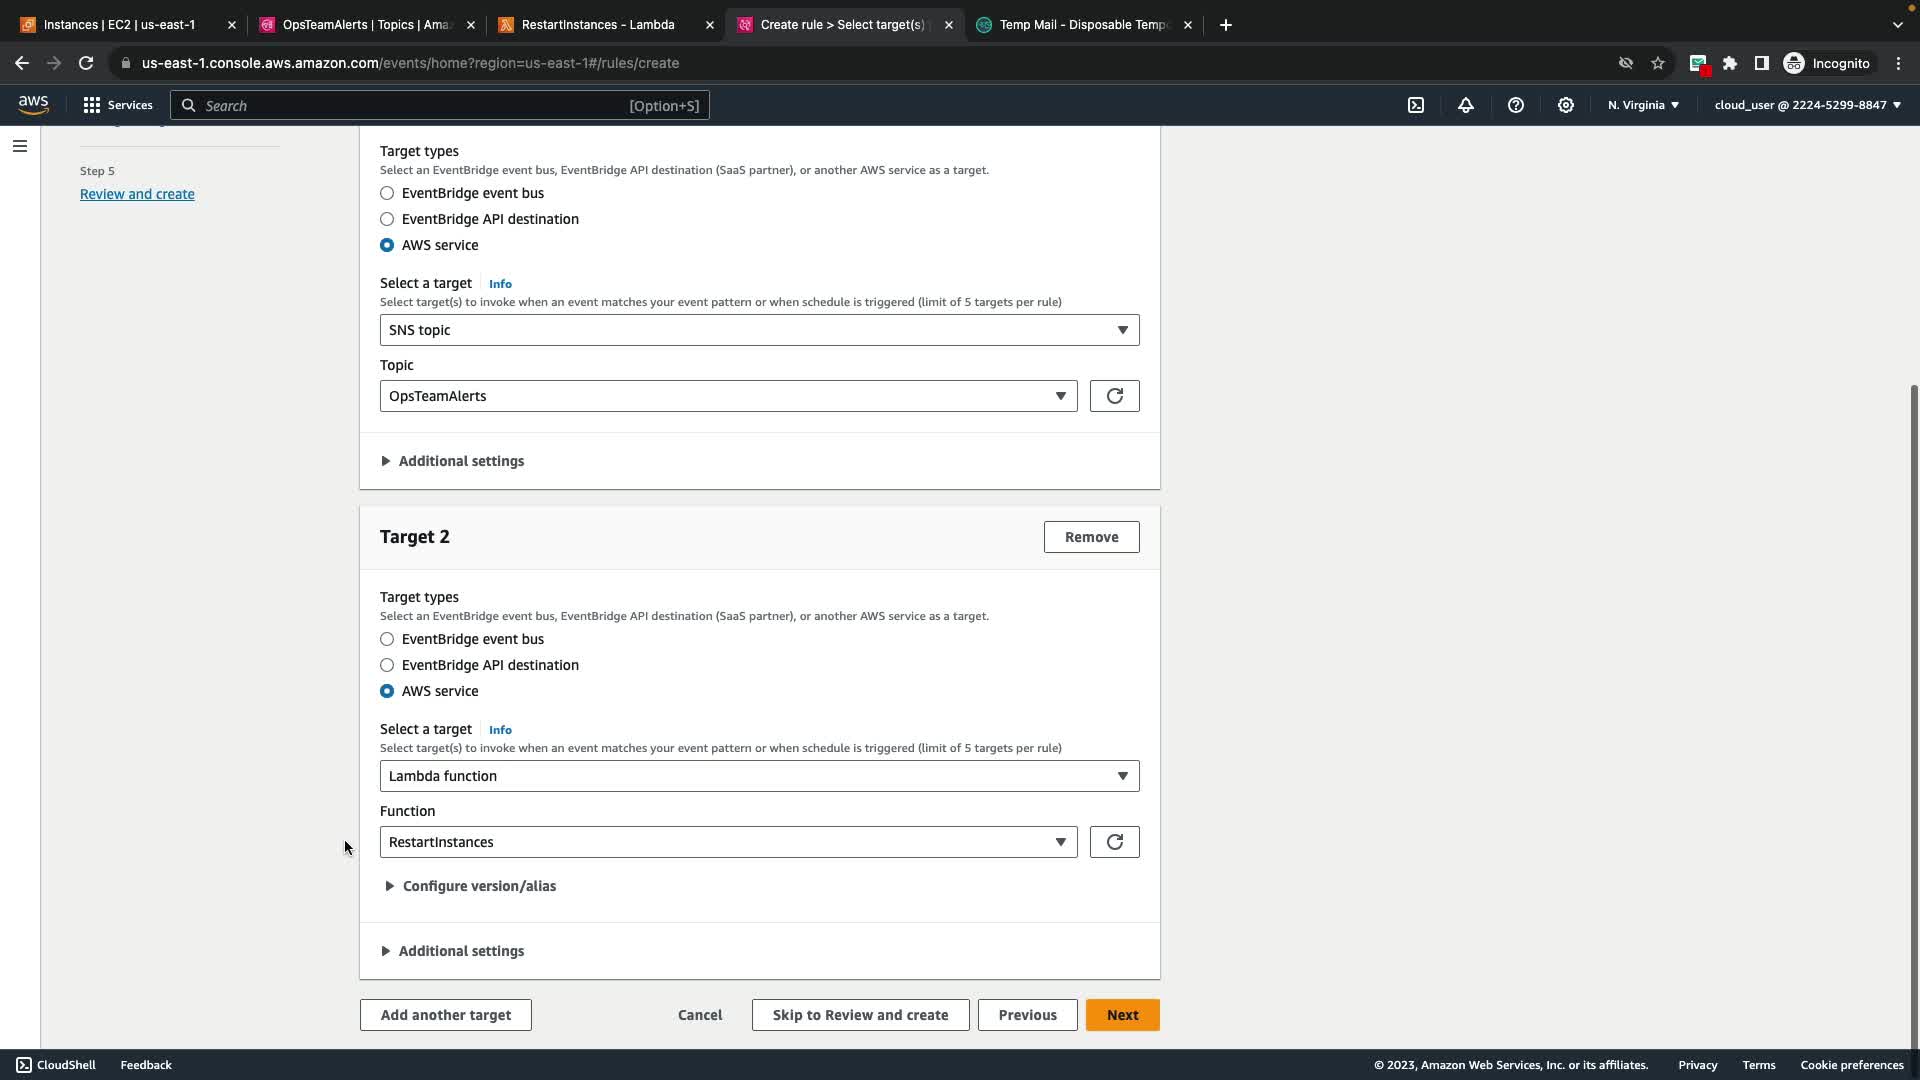
Task: Toggle the side navigation hamburger menu
Action: click(x=20, y=146)
